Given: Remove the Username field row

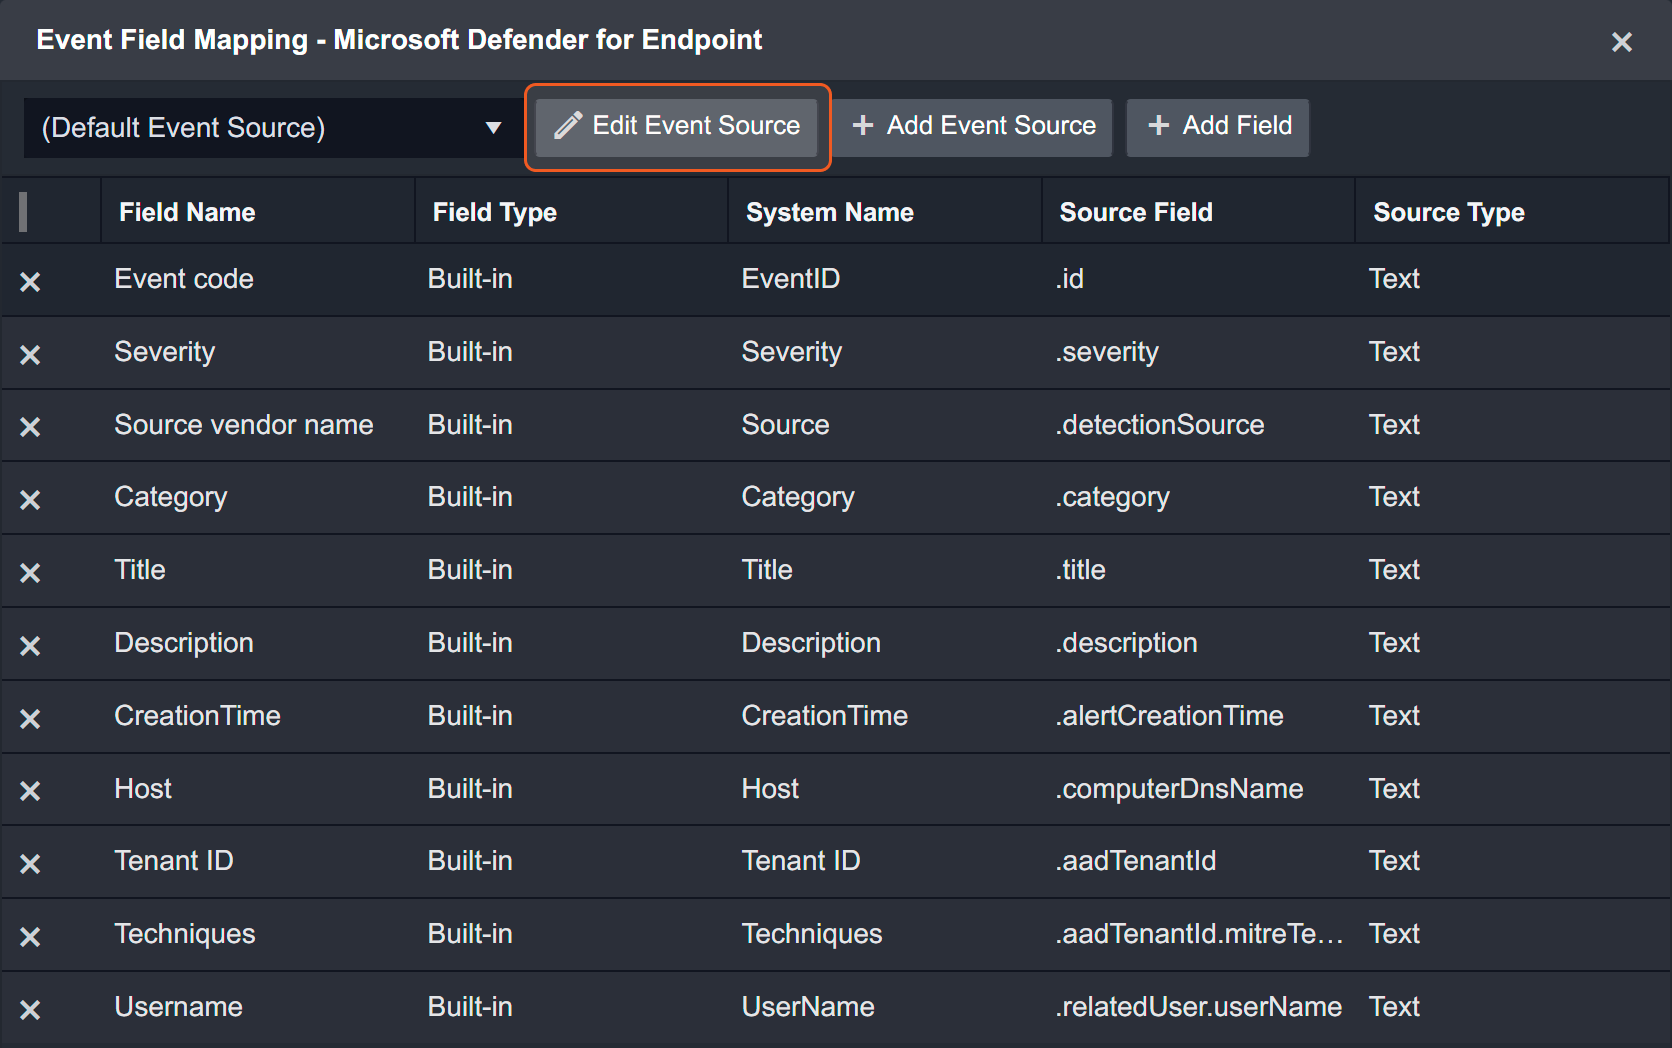Looking at the screenshot, I should [x=30, y=1010].
